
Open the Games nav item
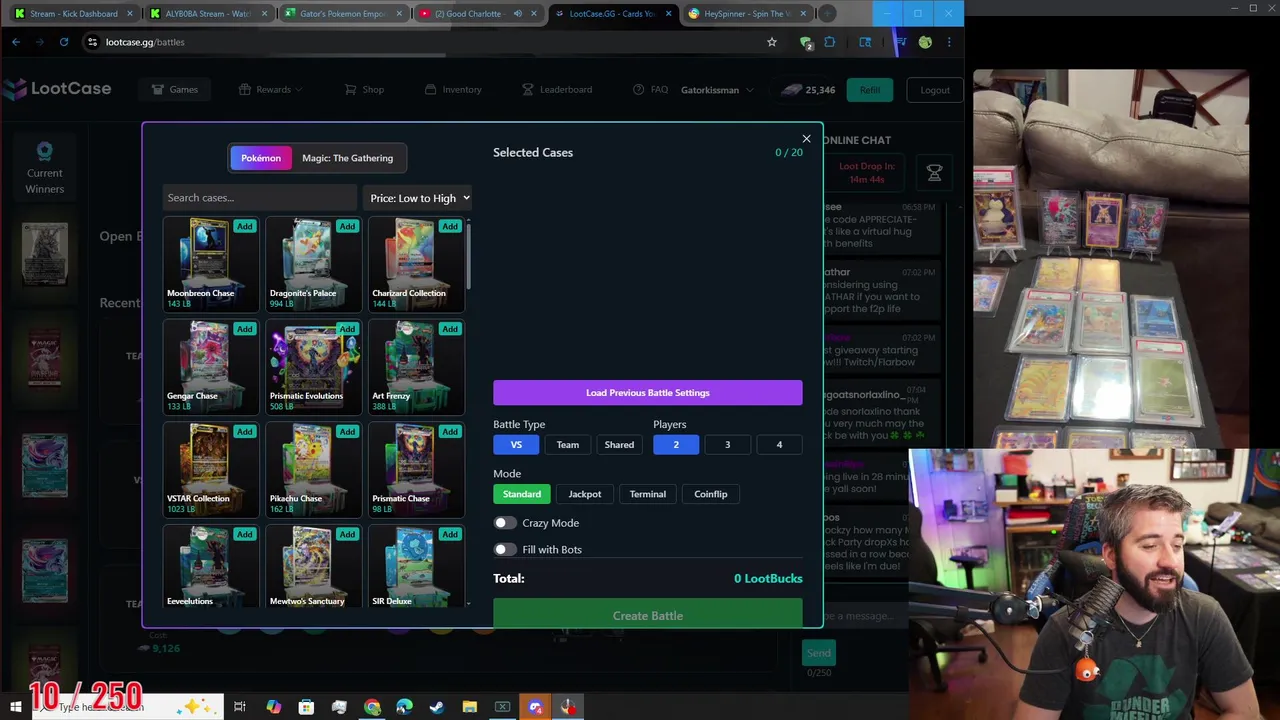[175, 90]
